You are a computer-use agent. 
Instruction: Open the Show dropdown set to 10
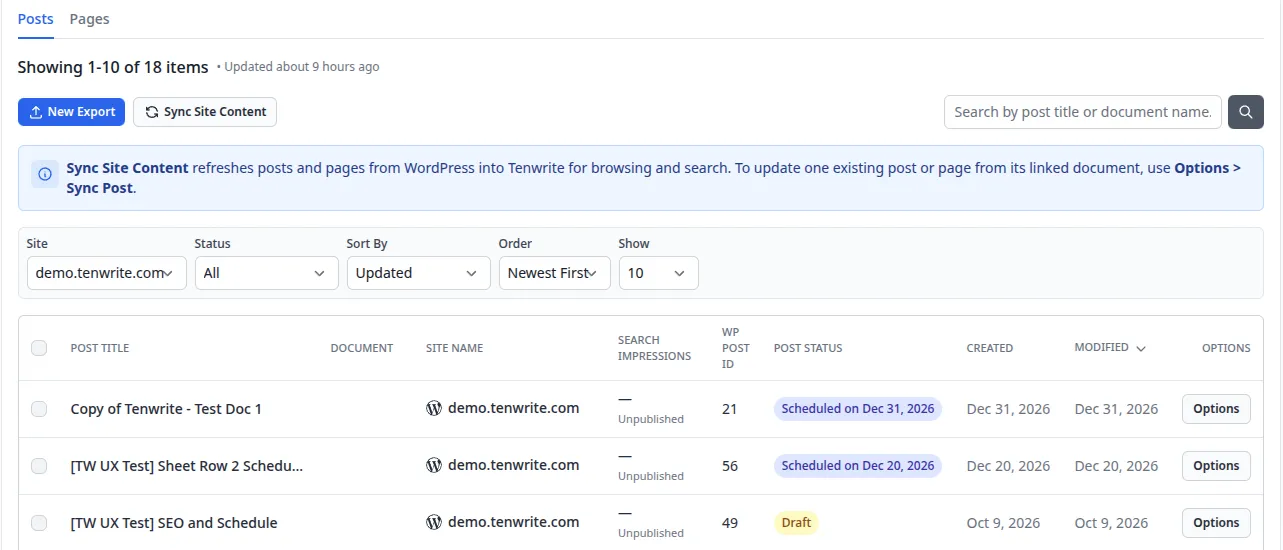click(x=659, y=273)
